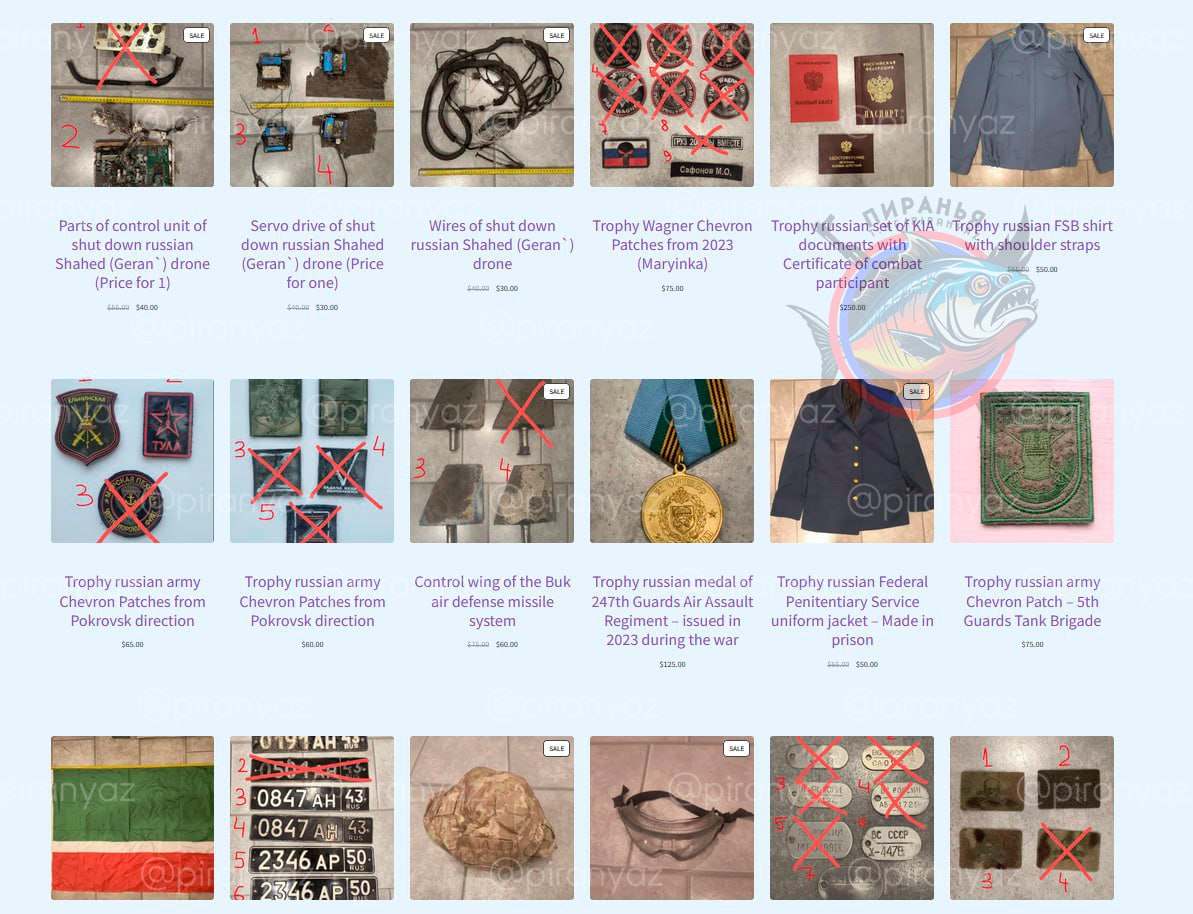Click the SALE badge on FSB shirt image
The height and width of the screenshot is (914, 1193).
pyautogui.click(x=1096, y=35)
